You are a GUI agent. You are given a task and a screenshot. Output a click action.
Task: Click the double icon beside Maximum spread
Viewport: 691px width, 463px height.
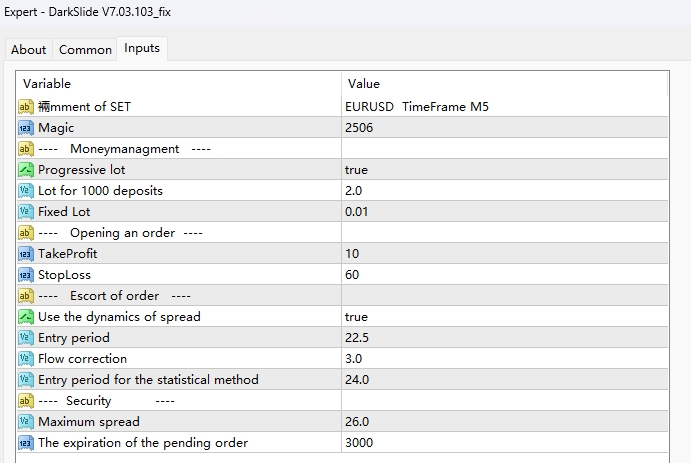point(26,422)
